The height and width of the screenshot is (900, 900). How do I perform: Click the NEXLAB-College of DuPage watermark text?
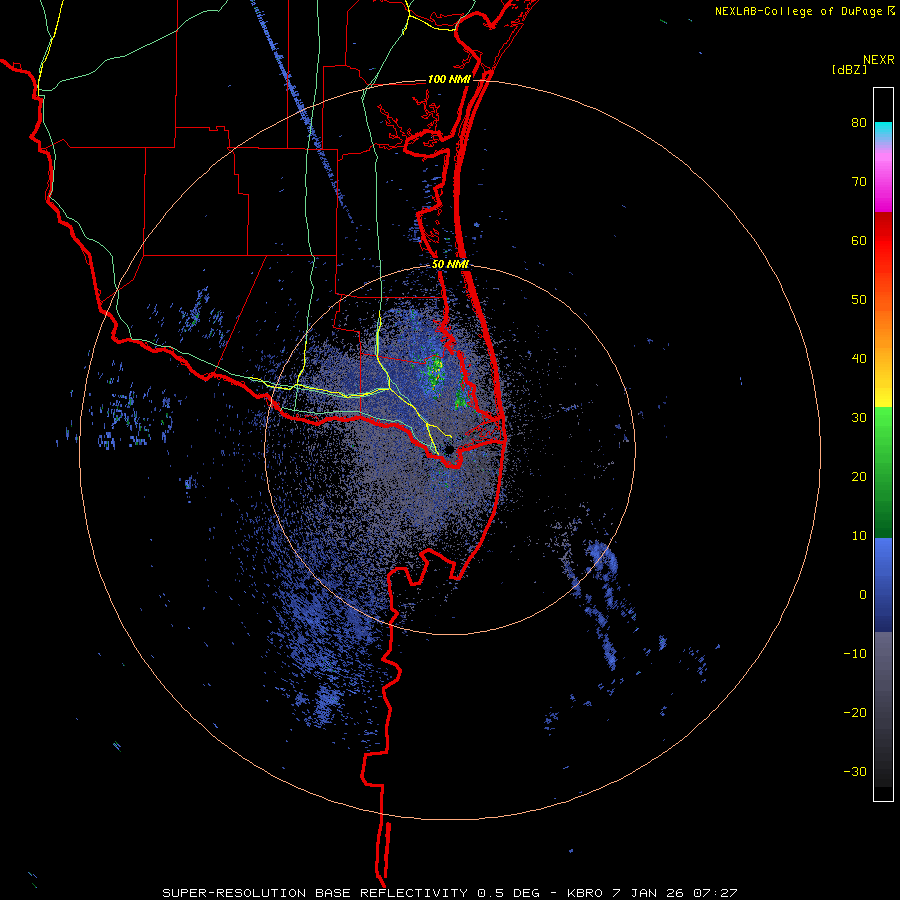(804, 11)
